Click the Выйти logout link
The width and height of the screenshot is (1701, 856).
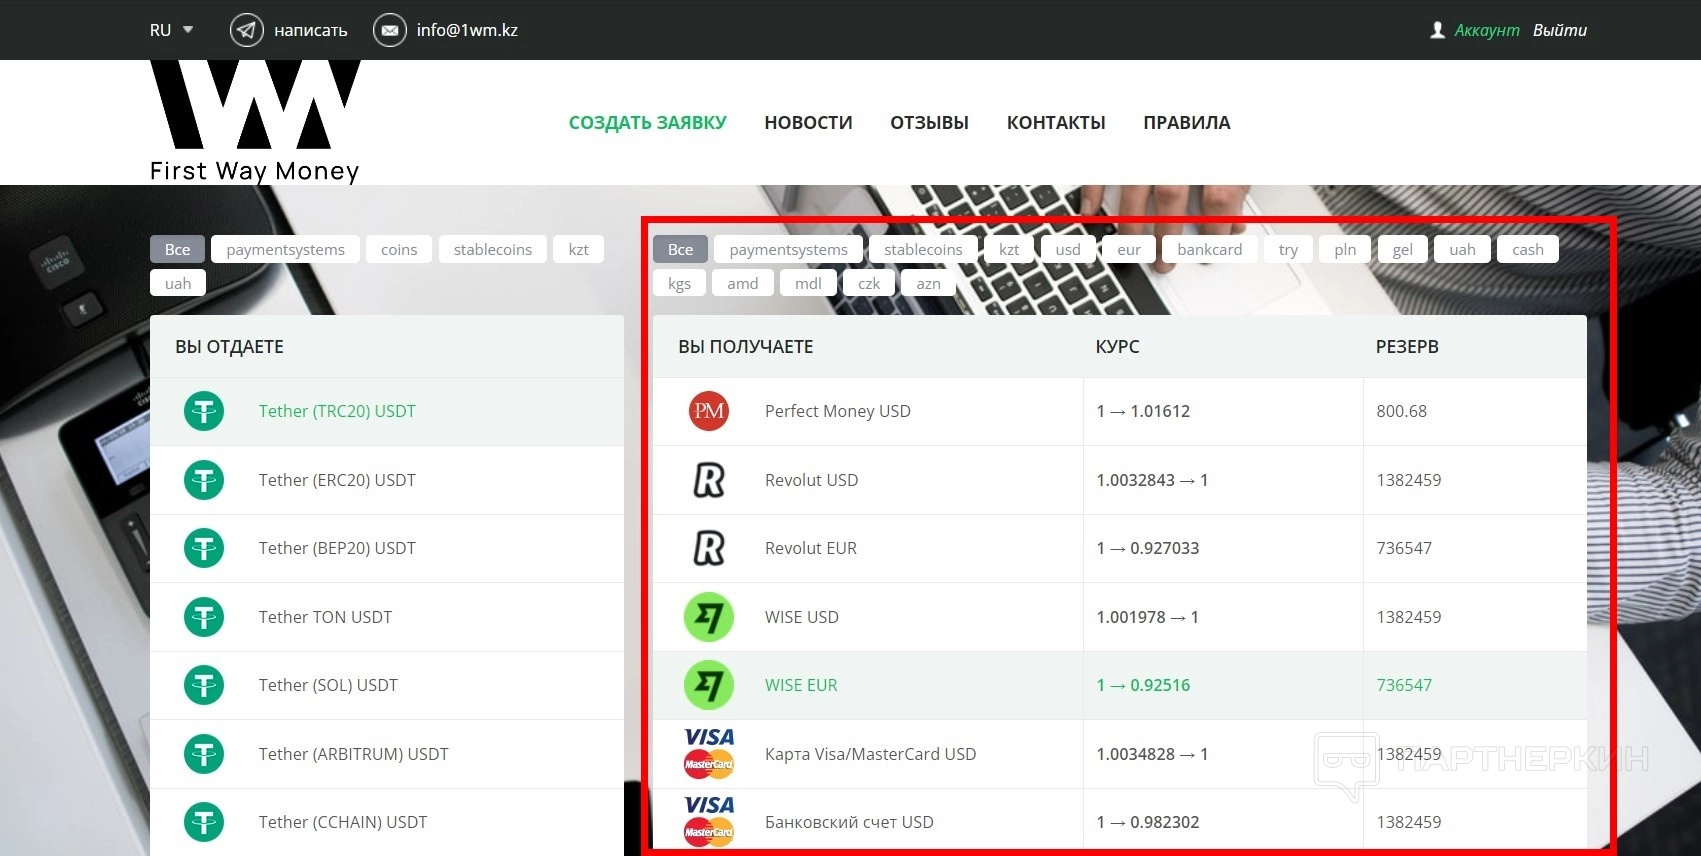pos(1560,30)
